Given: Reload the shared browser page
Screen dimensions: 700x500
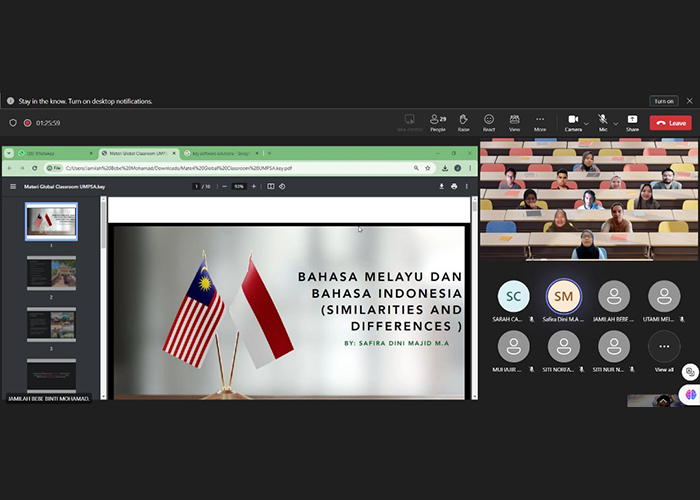Looking at the screenshot, I should [34, 168].
